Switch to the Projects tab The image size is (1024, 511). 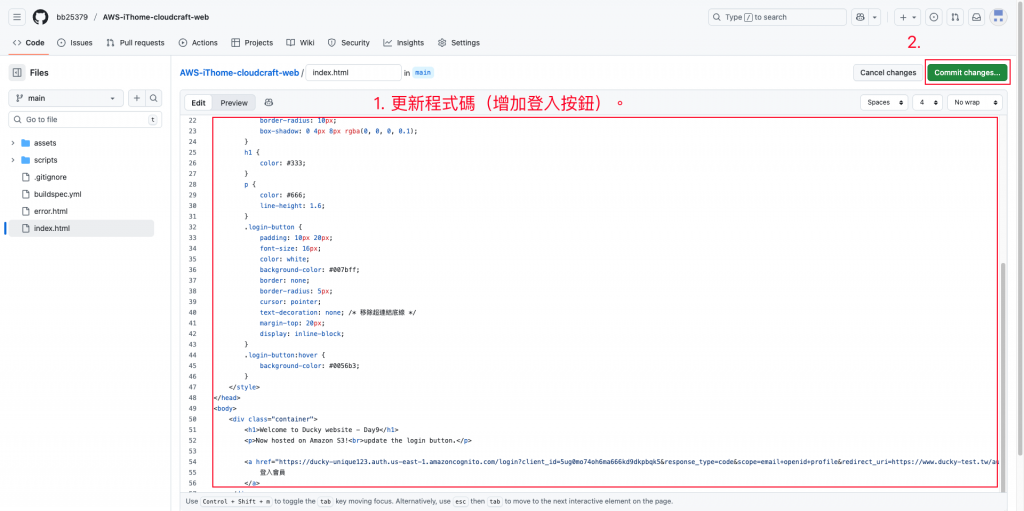pos(252,42)
